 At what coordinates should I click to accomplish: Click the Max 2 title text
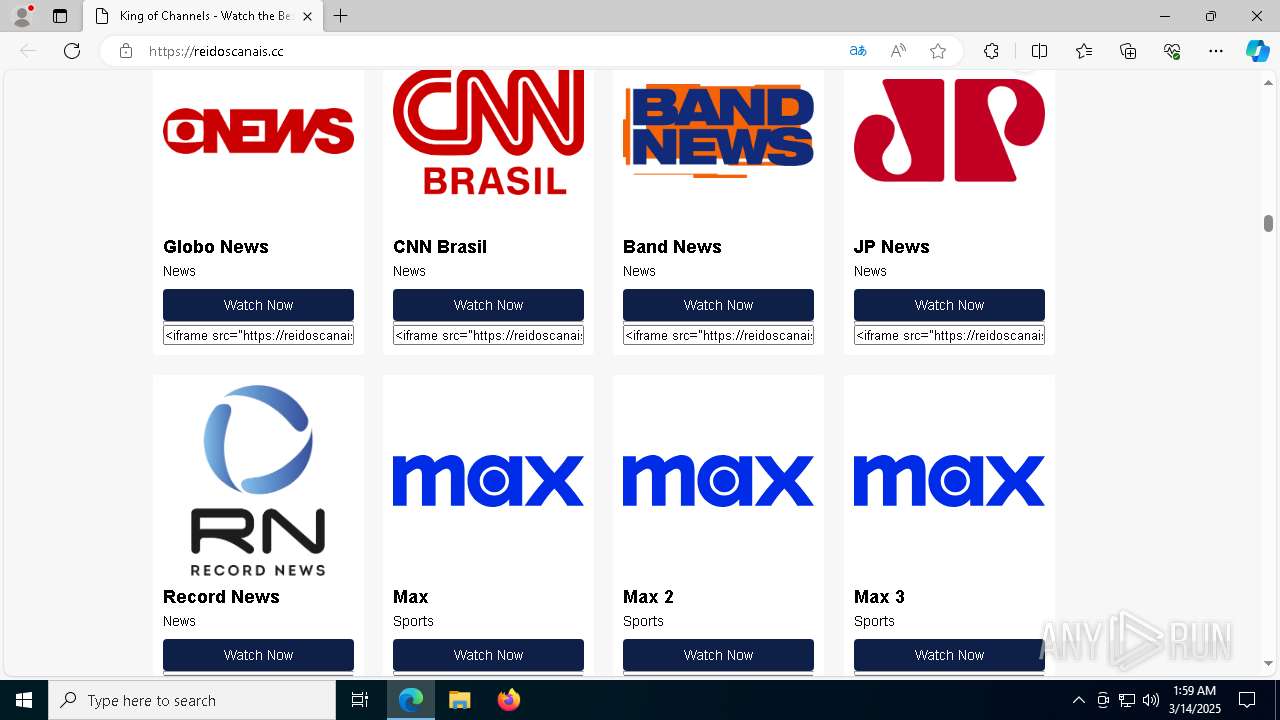tap(648, 597)
